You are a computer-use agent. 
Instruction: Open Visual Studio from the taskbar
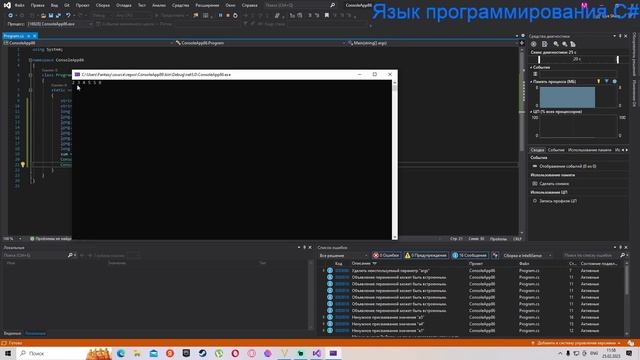click(x=317, y=353)
